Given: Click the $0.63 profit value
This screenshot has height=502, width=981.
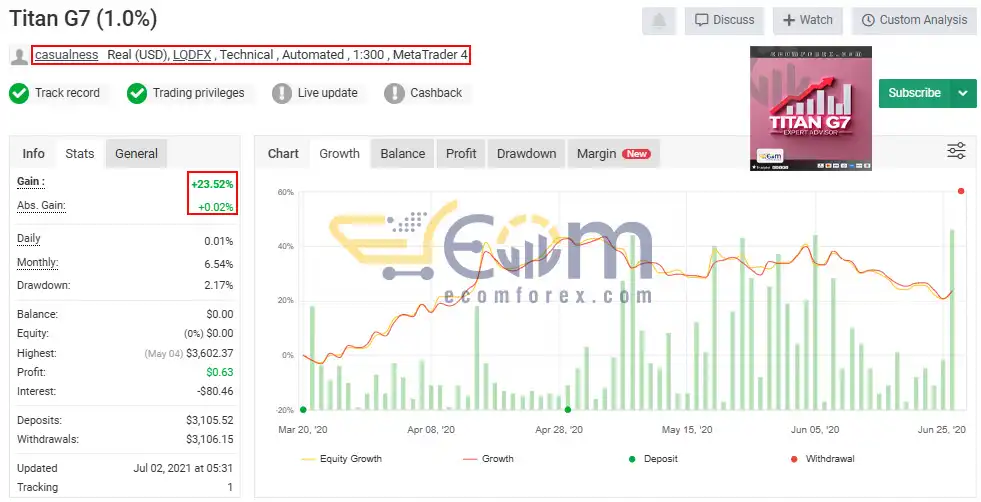Looking at the screenshot, I should point(220,372).
